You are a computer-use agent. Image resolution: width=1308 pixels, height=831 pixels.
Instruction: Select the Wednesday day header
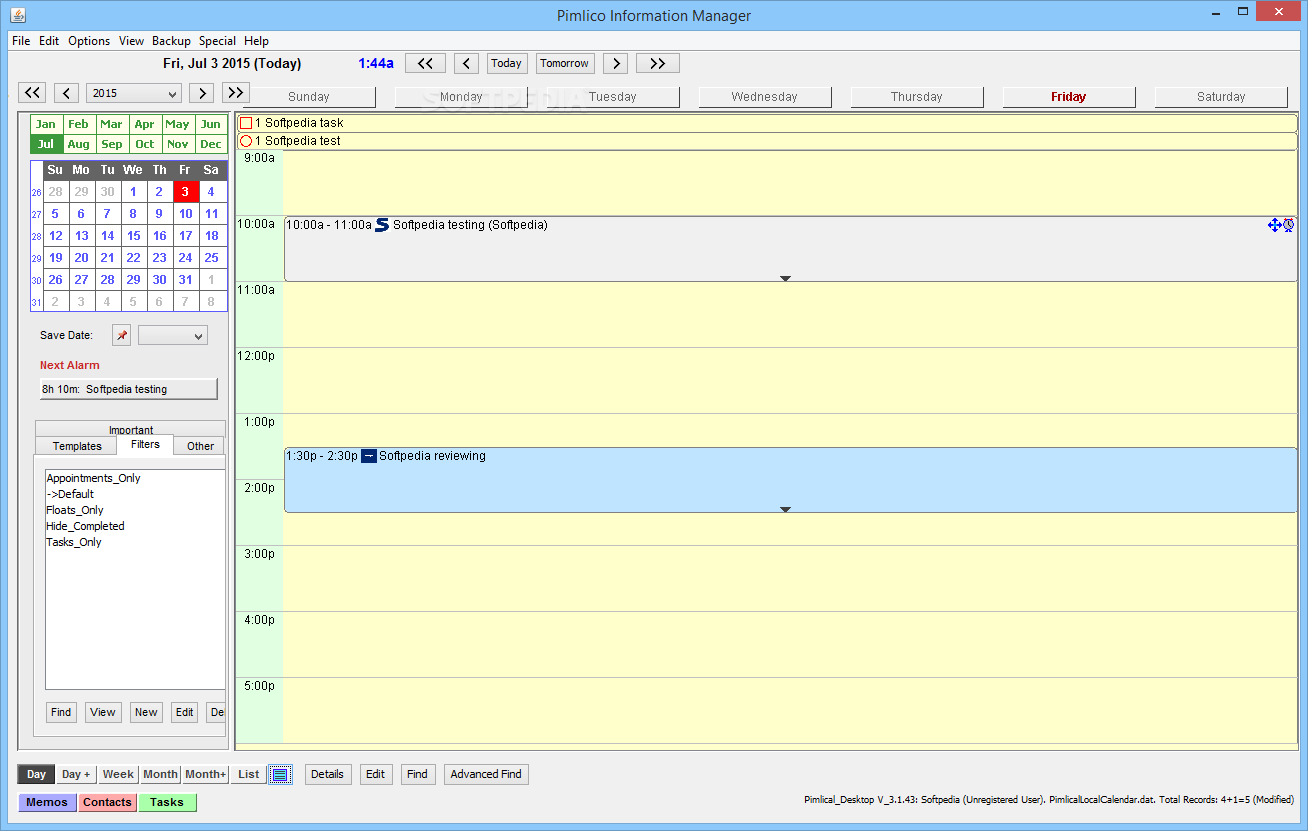pos(764,97)
